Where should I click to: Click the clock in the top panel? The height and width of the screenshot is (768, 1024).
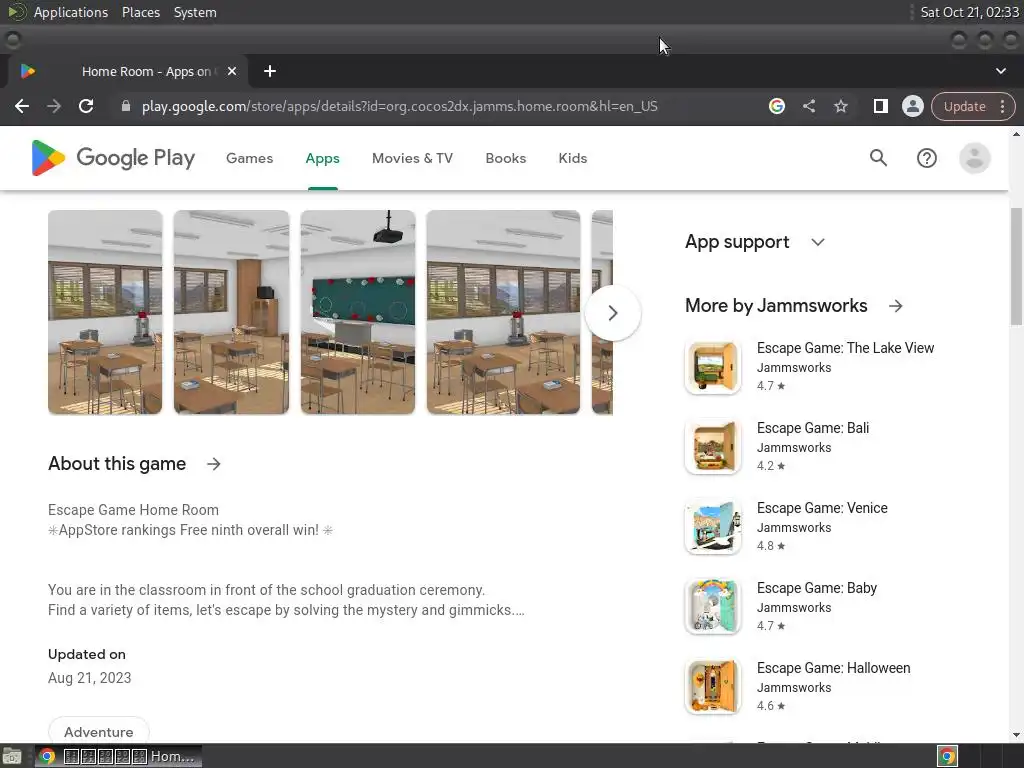[x=969, y=12]
